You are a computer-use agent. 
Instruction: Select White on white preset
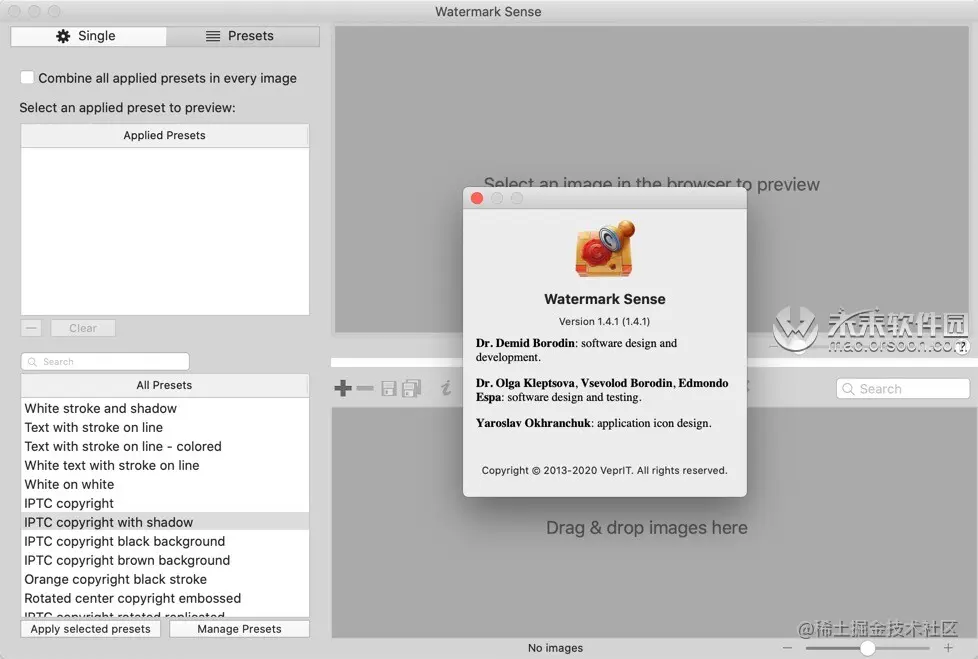point(165,484)
